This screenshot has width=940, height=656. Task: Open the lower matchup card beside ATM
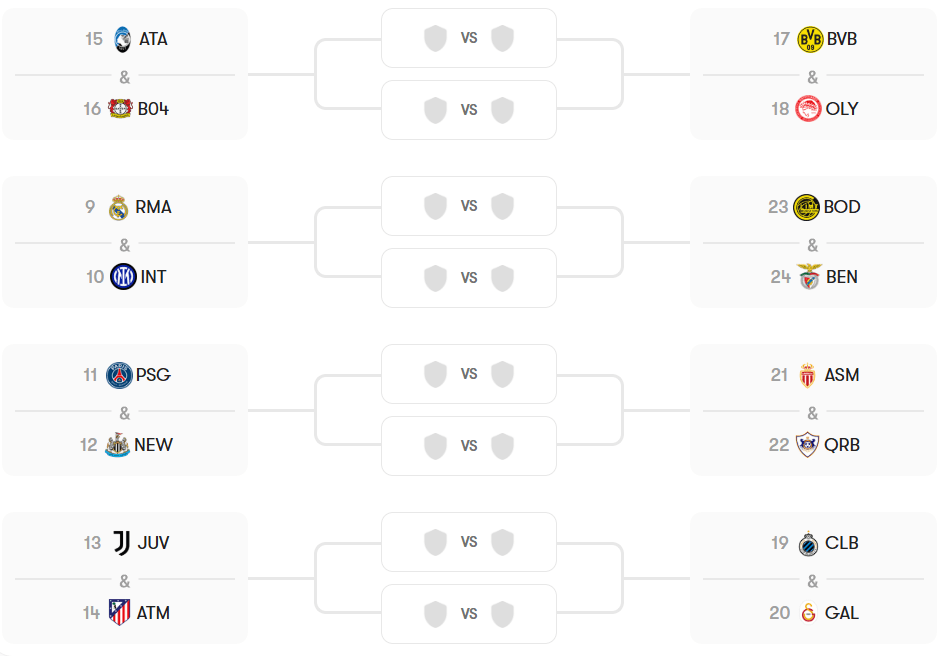[x=469, y=614]
